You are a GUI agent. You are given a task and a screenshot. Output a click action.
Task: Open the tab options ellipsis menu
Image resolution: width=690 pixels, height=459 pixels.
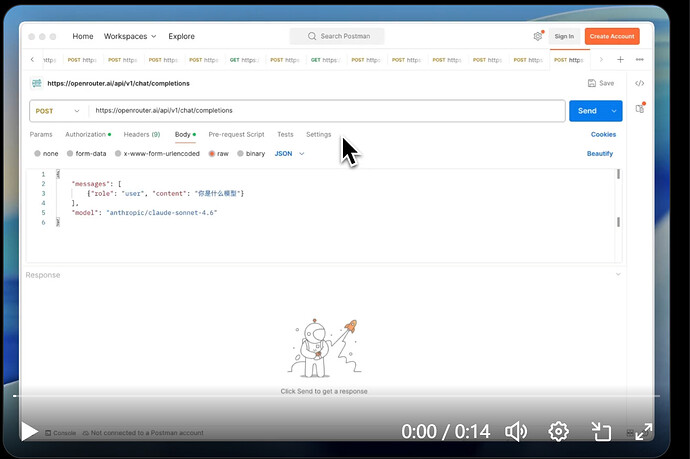(639, 59)
